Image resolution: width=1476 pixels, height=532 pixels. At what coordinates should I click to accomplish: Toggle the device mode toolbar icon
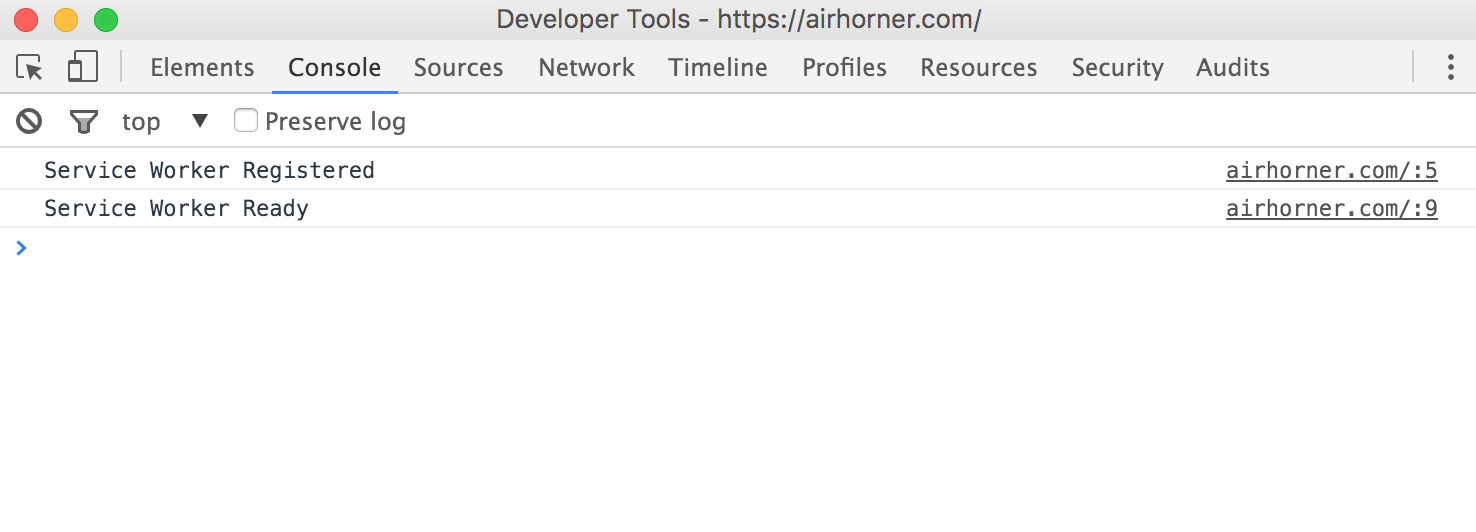(82, 68)
